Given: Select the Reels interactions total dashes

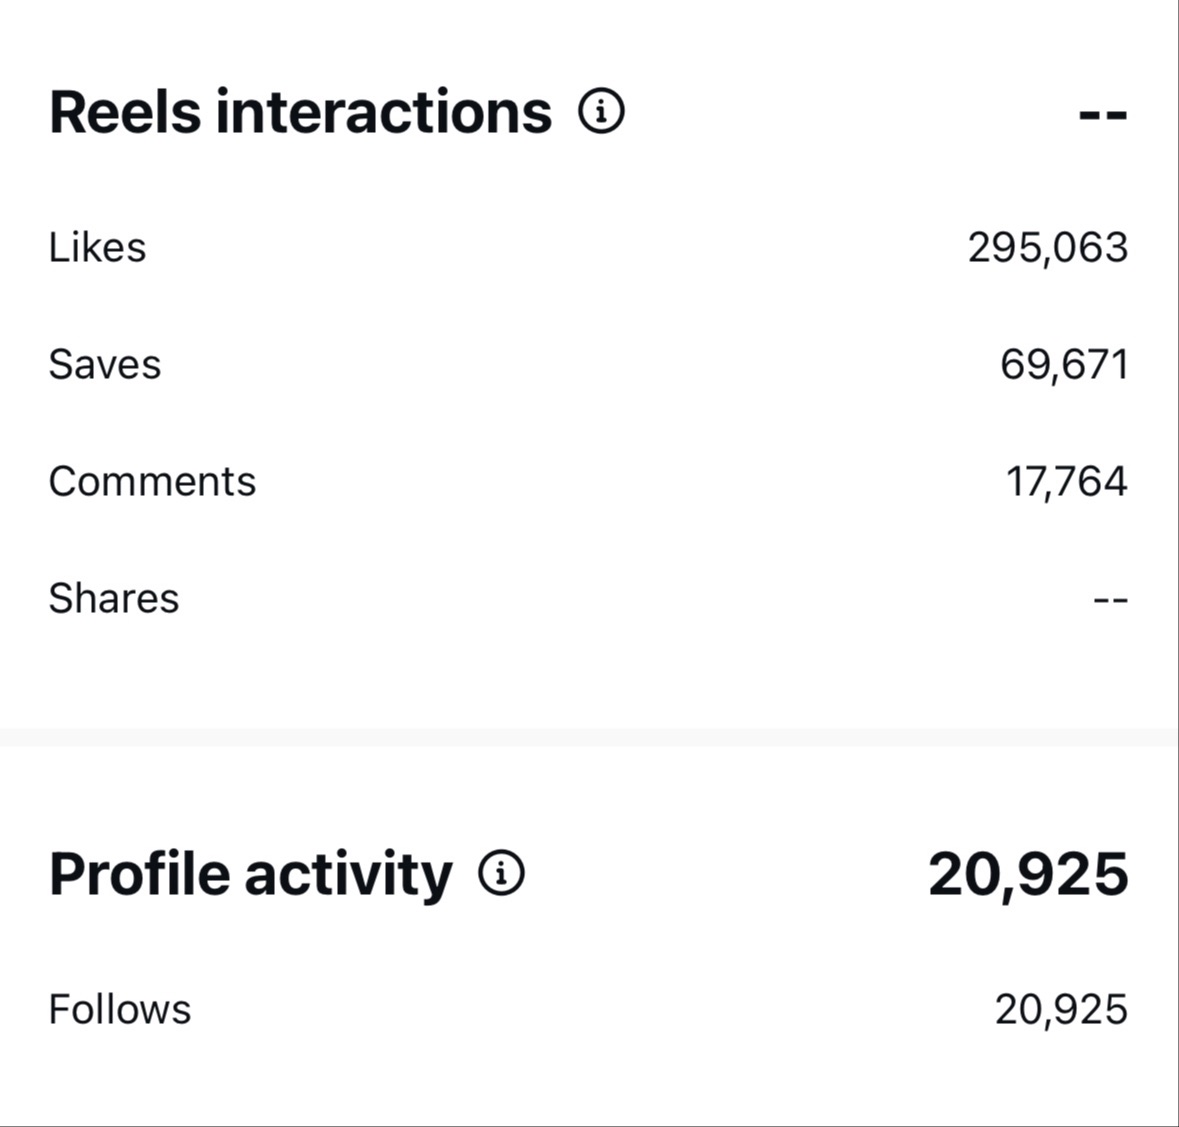Looking at the screenshot, I should coord(1103,114).
